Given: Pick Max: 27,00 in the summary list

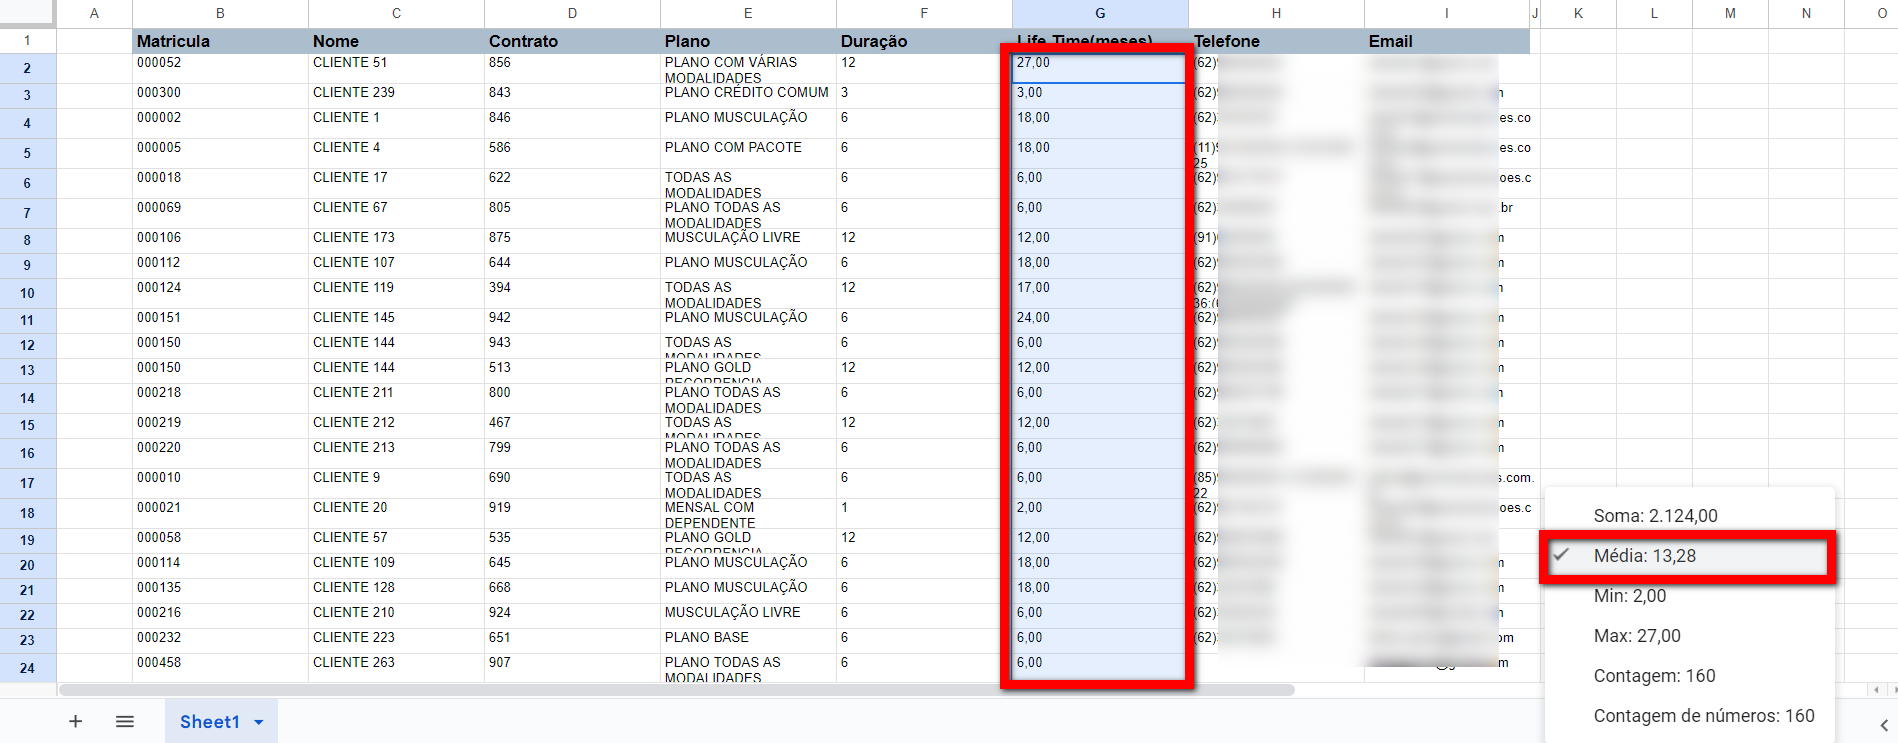Looking at the screenshot, I should tap(1636, 636).
